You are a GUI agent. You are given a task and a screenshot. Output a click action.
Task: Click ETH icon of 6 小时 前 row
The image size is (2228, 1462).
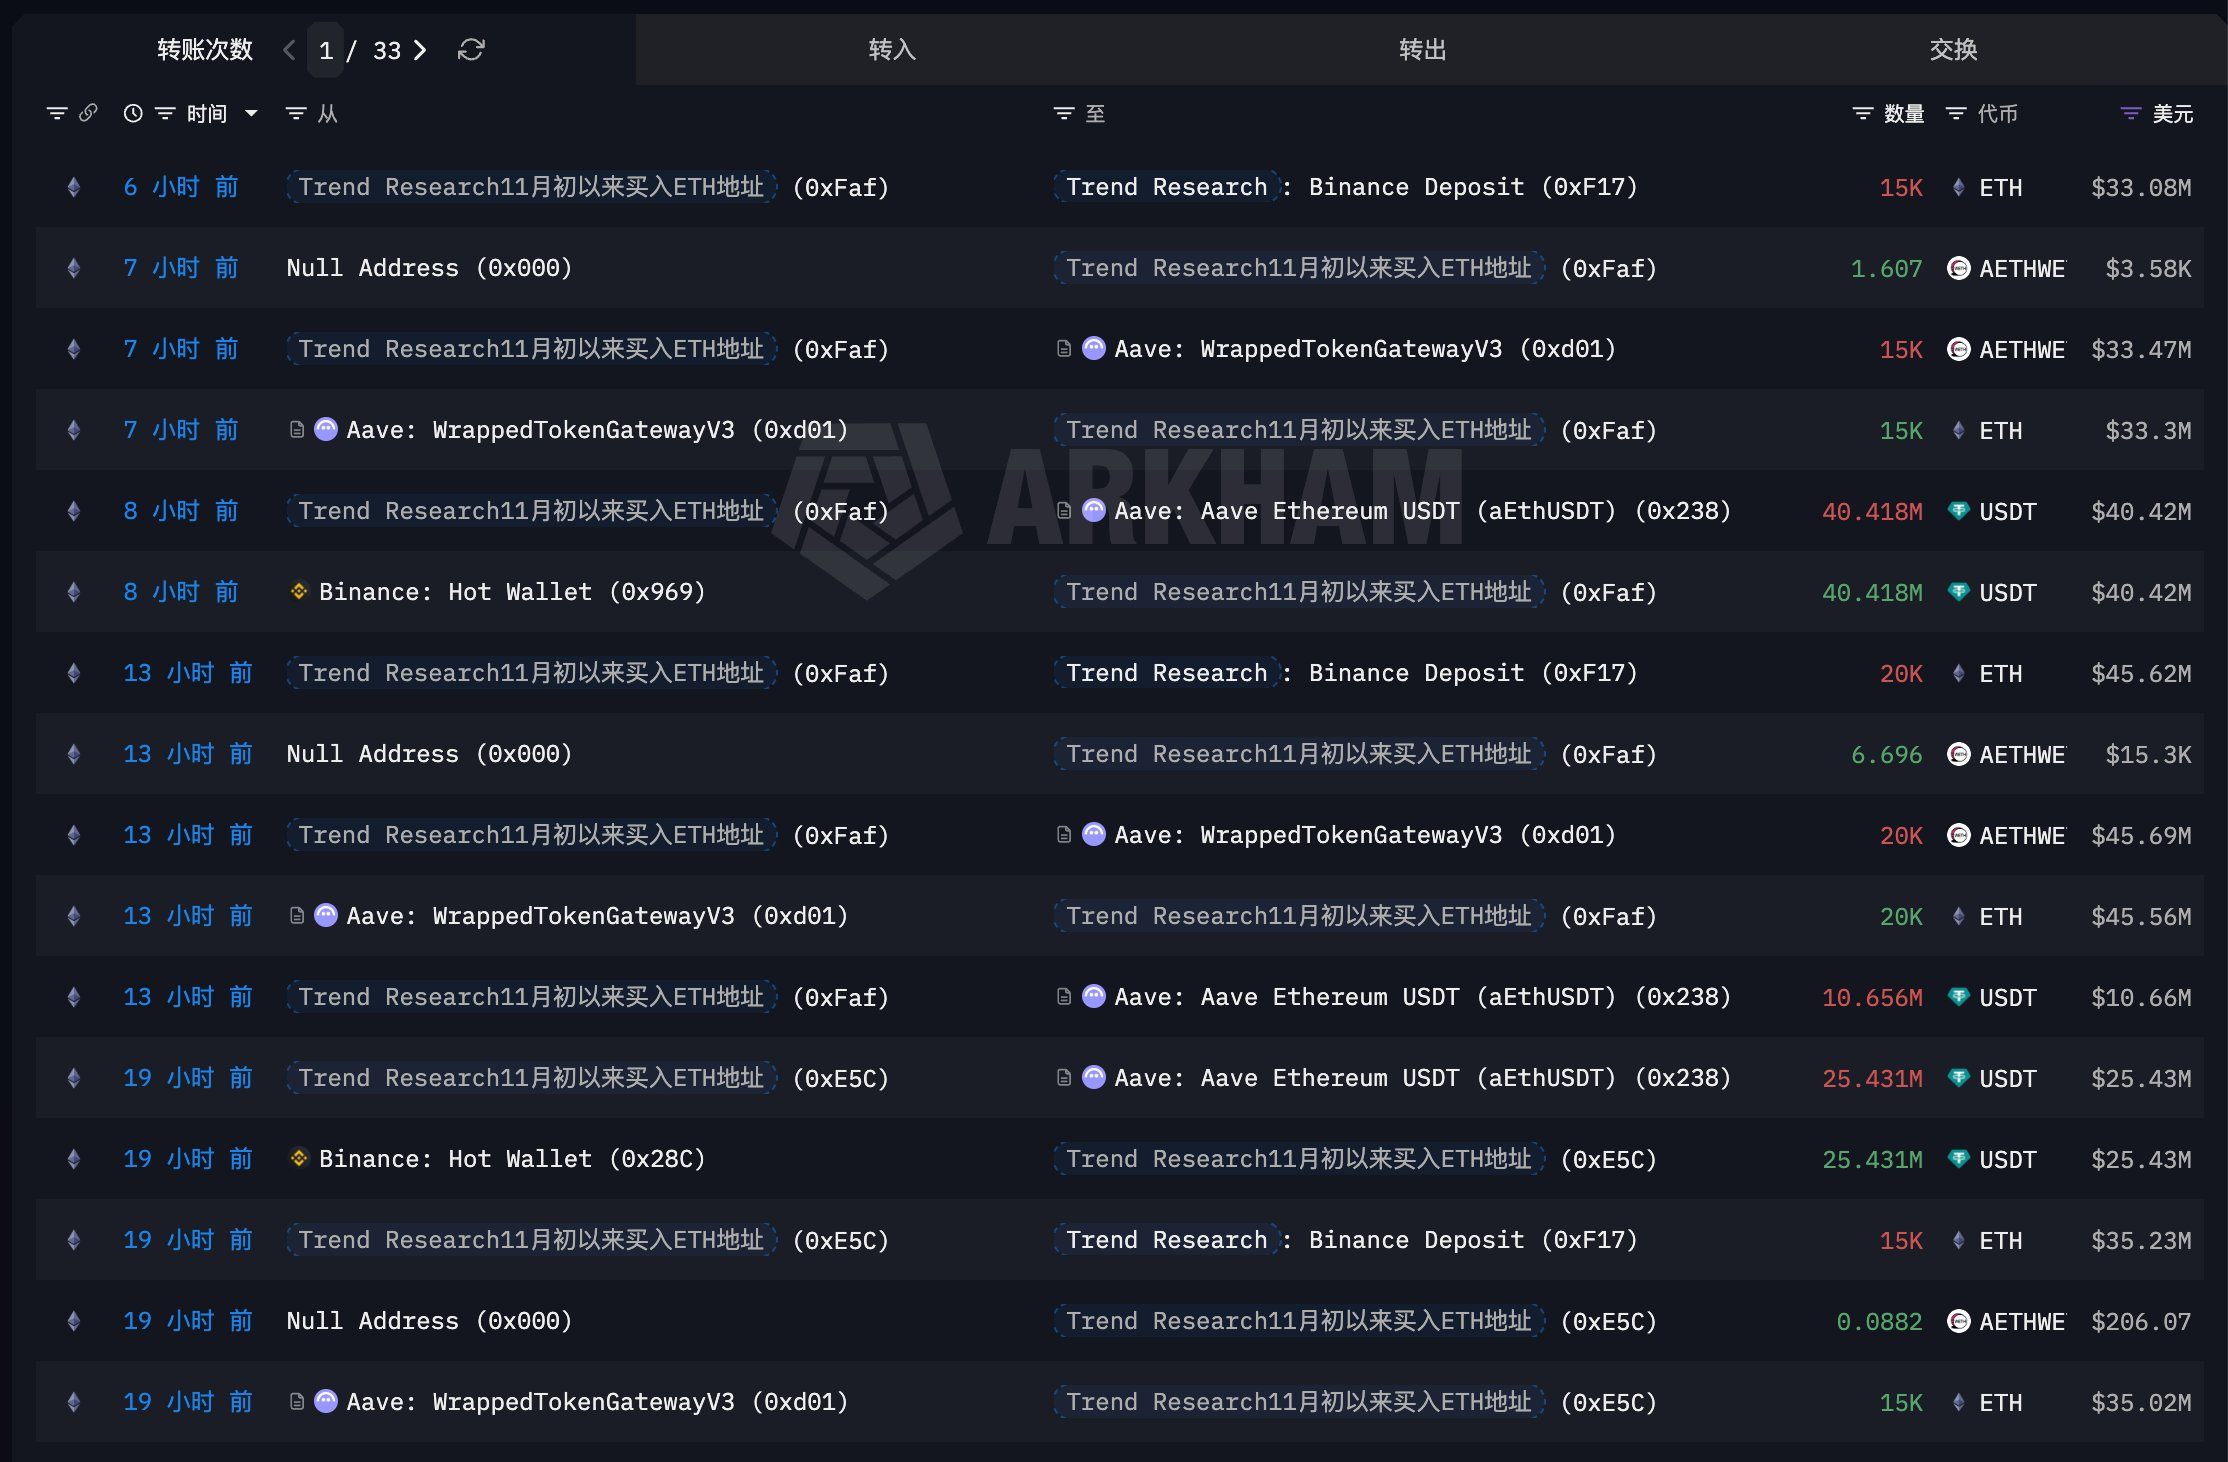pos(73,187)
